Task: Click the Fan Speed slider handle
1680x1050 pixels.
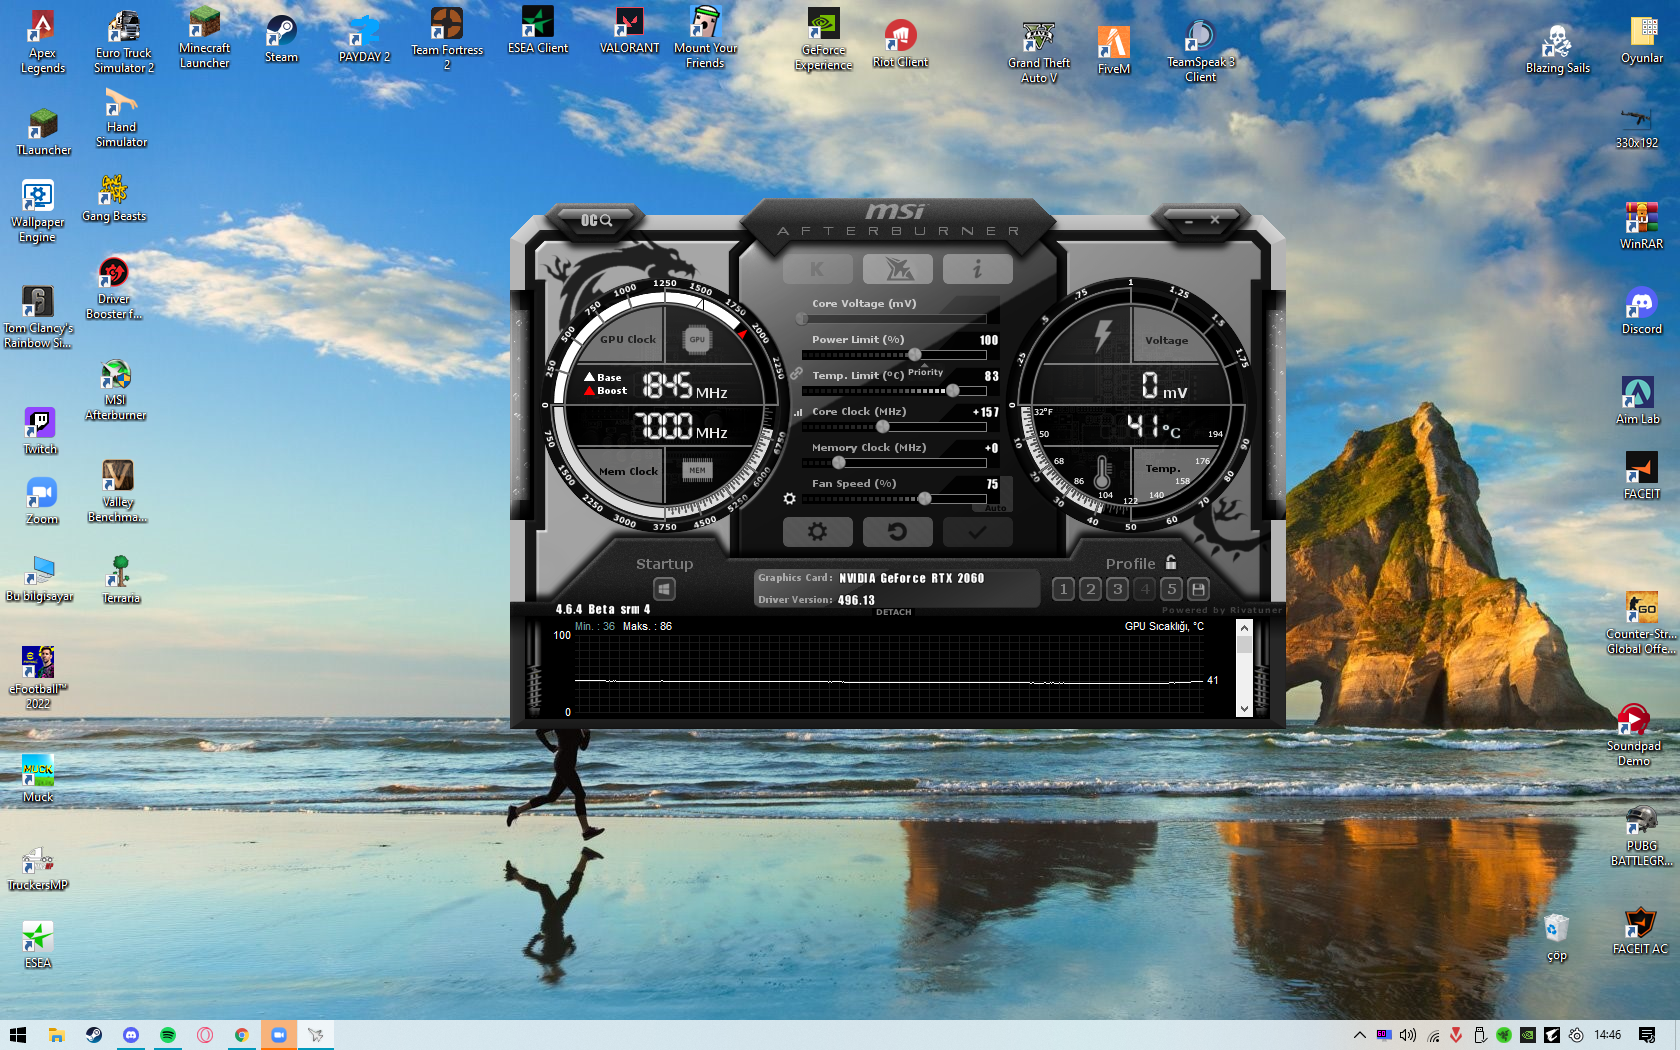Action: click(925, 498)
